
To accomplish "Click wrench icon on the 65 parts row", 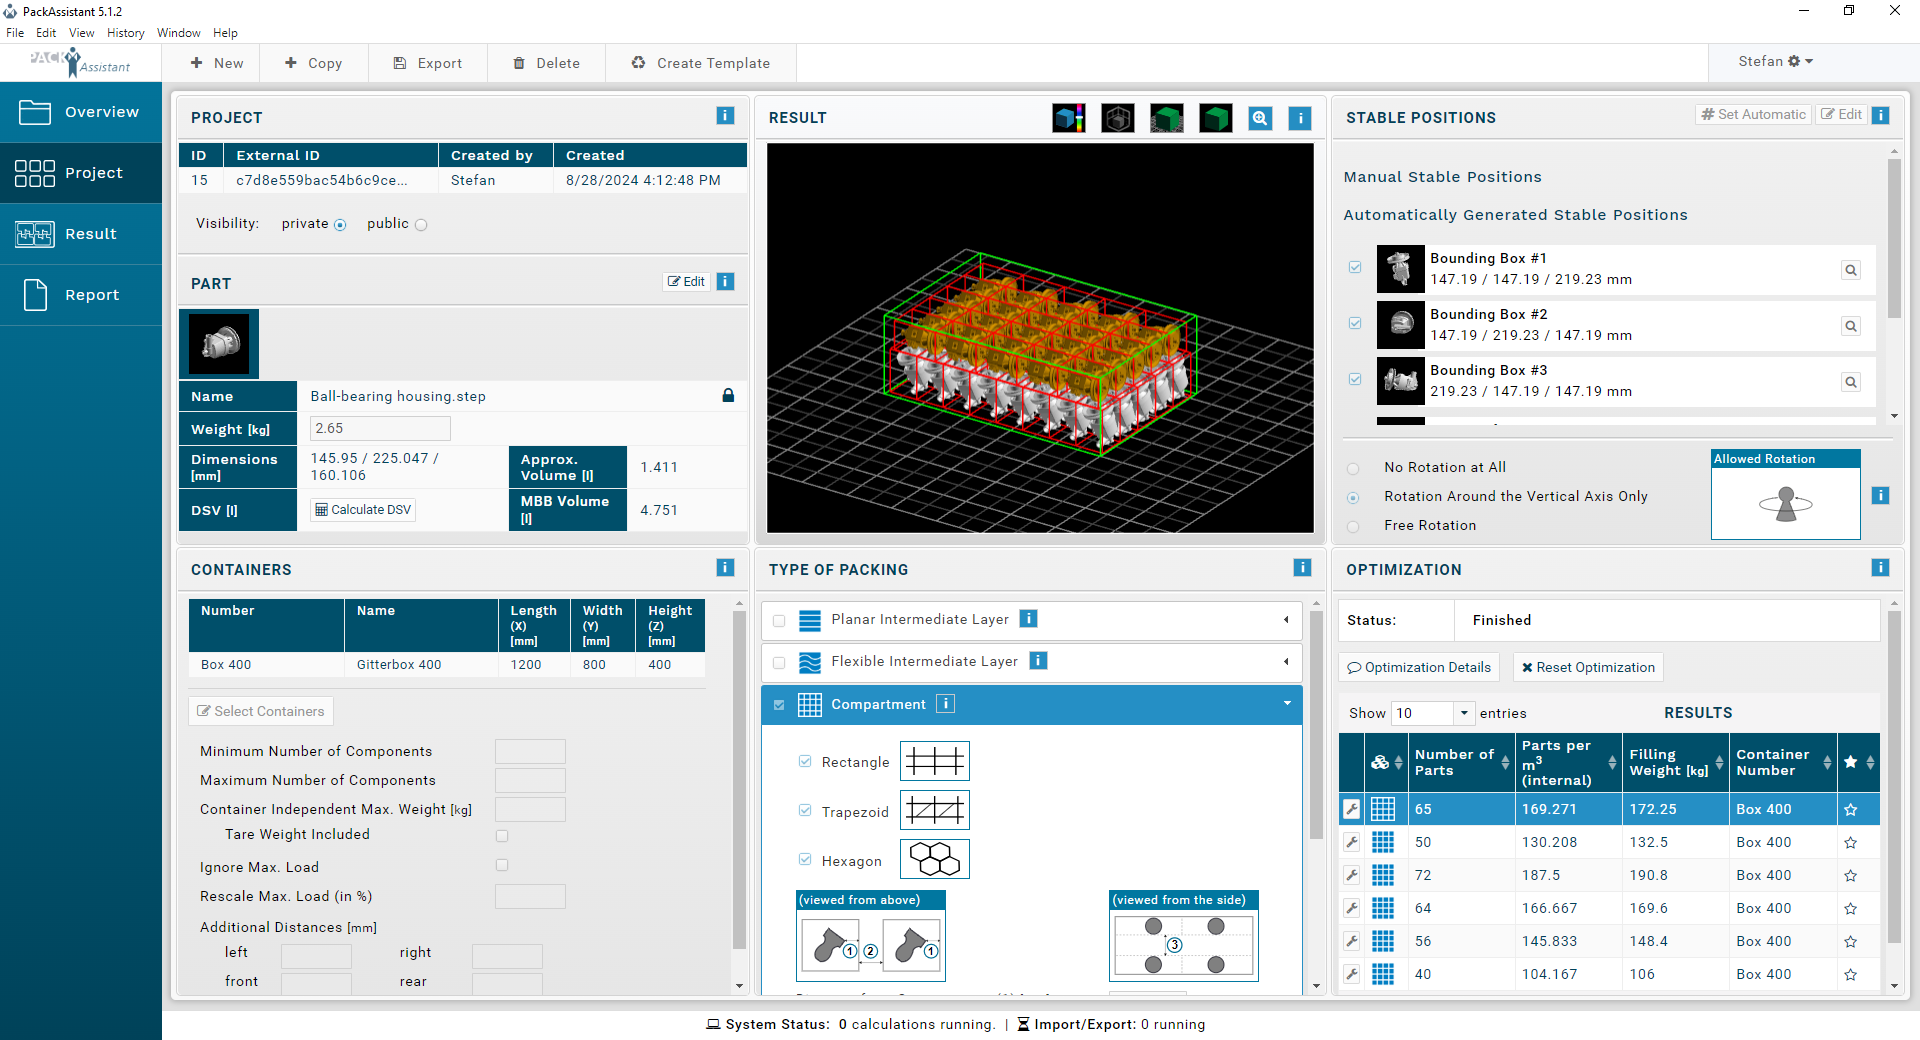I will click(x=1351, y=809).
